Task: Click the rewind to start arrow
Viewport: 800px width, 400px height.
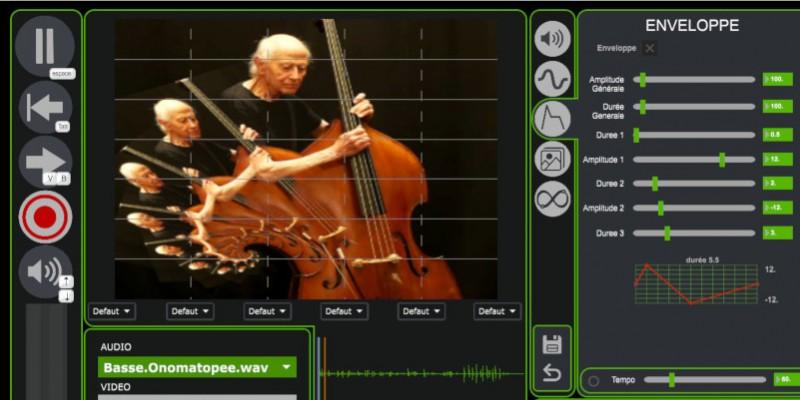Action: pyautogui.click(x=45, y=106)
